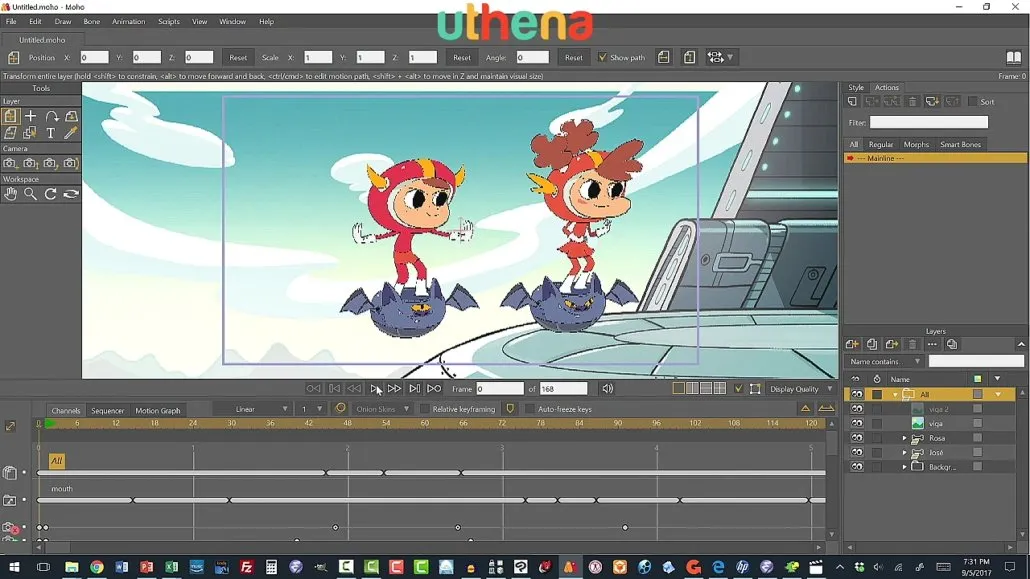Screen dimensions: 1030x579
Task: Select the Set Origin crosshair tool
Action: pyautogui.click(x=30, y=116)
